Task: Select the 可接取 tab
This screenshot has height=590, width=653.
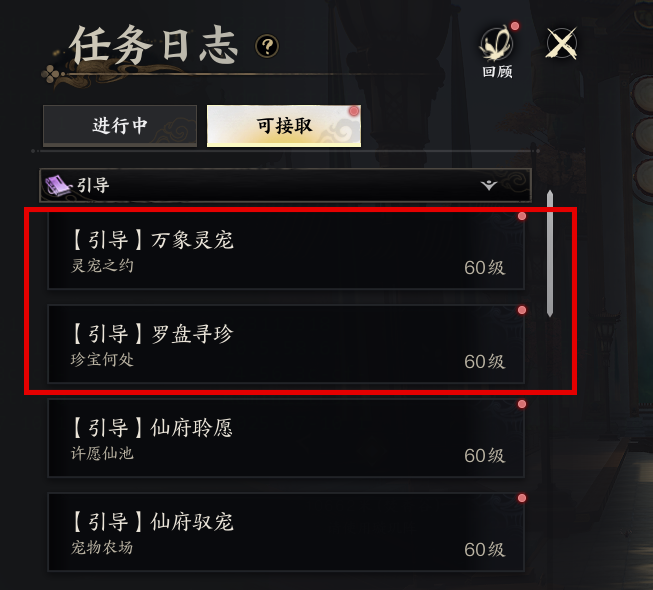Action: pos(284,126)
